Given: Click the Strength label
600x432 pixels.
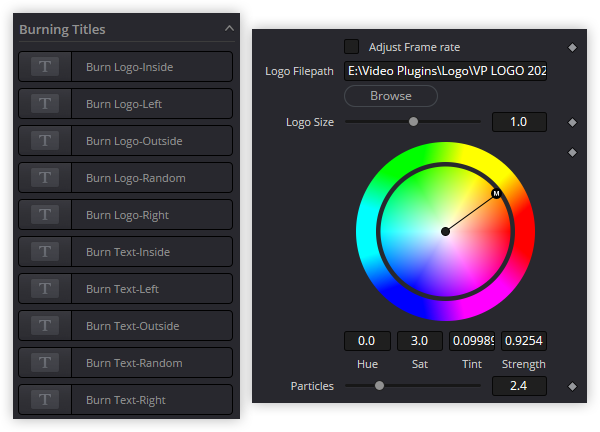Looking at the screenshot, I should click(523, 364).
